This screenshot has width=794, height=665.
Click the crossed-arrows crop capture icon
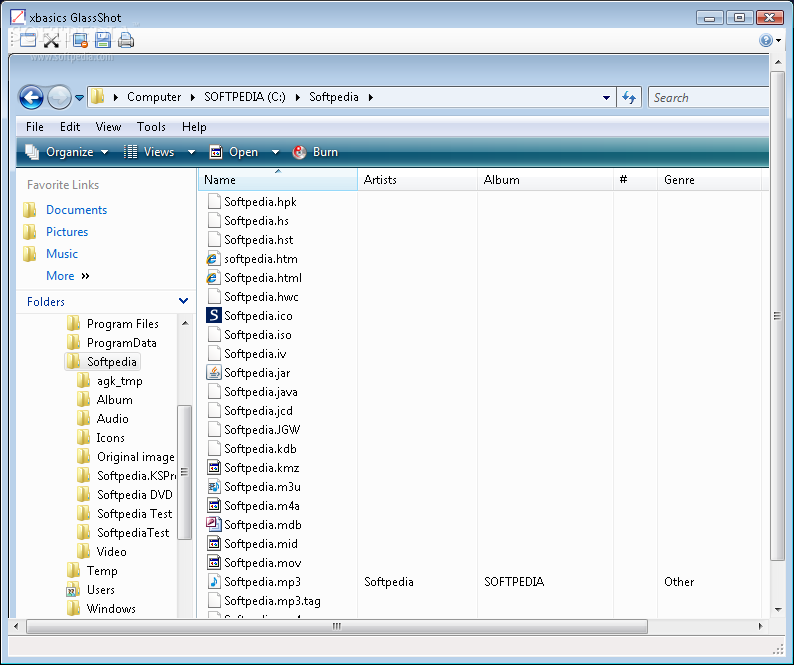click(52, 40)
